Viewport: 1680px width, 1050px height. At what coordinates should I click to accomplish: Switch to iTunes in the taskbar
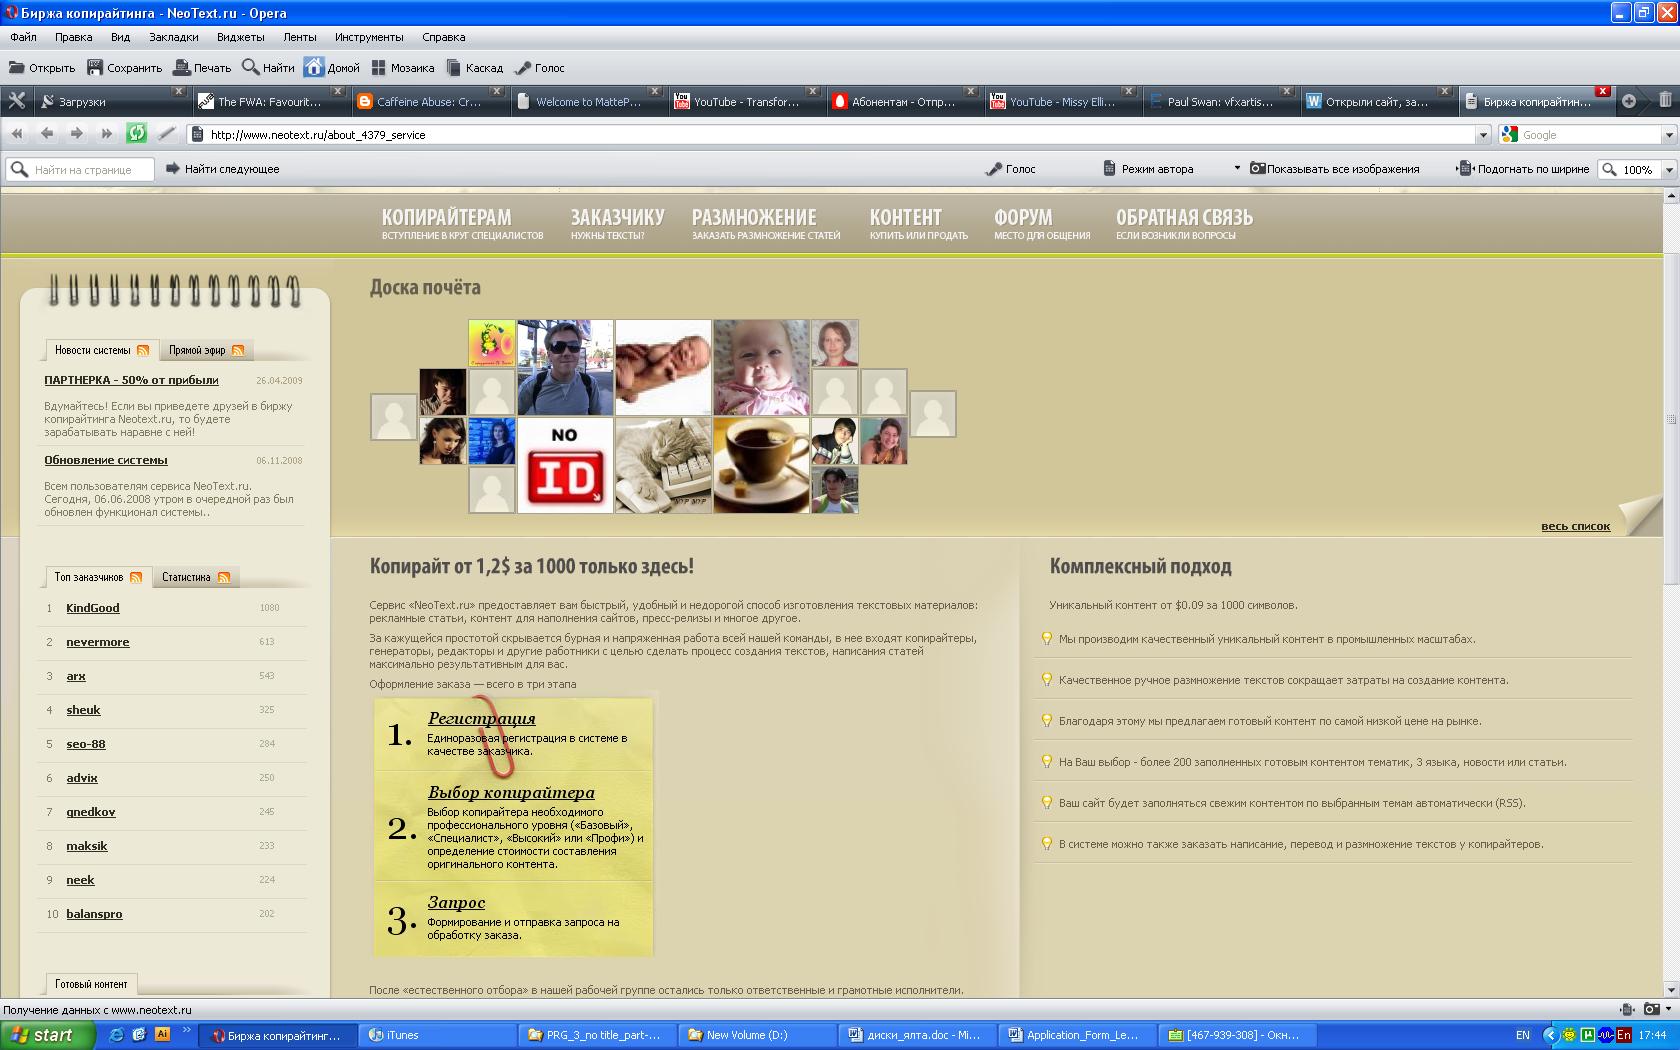coord(439,1035)
